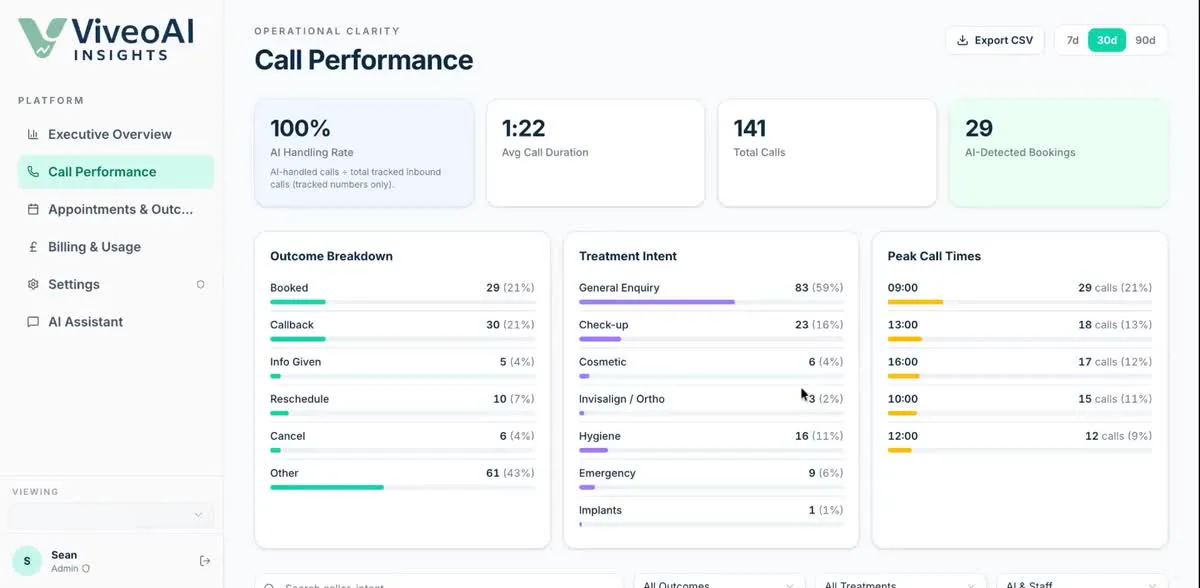Click the Hygiene treatment label
The height and width of the screenshot is (588, 1200).
click(x=600, y=436)
